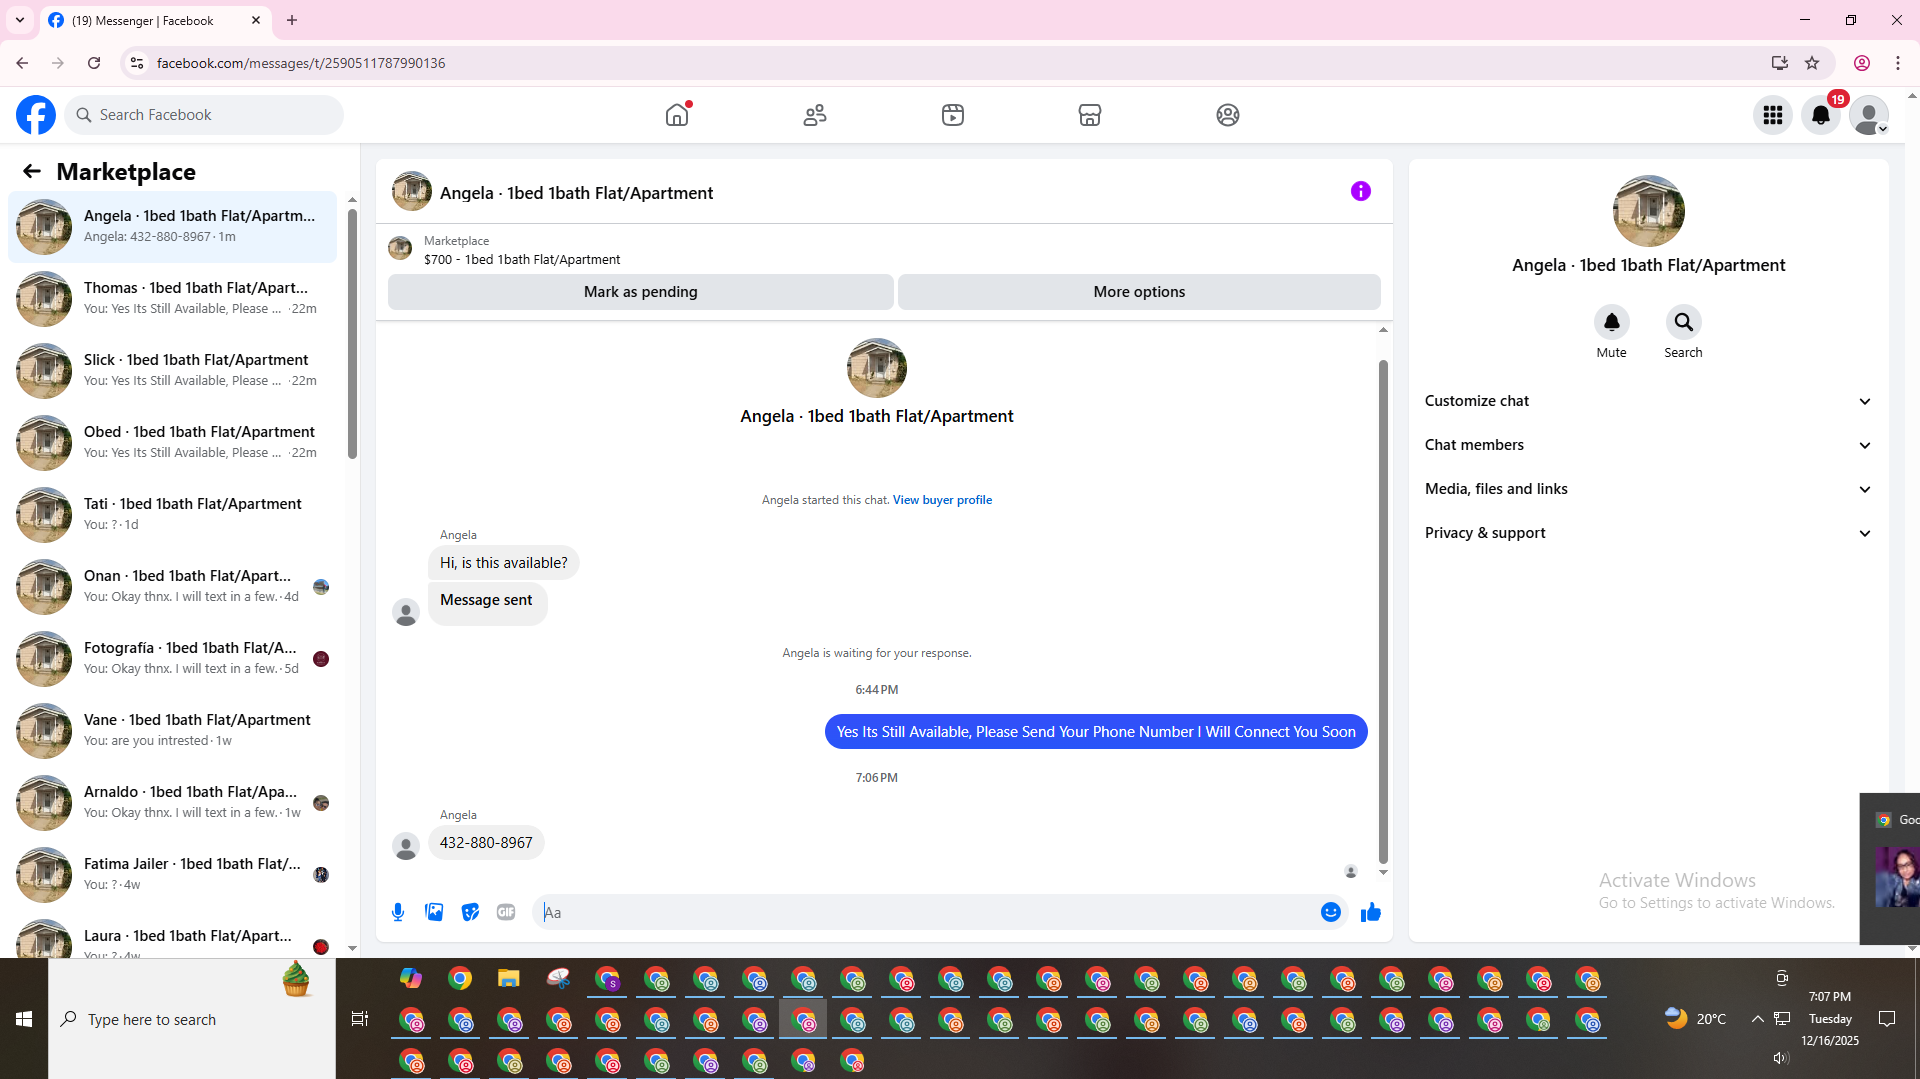Open the Facebook menu grid icon
The height and width of the screenshot is (1079, 1920).
(x=1773, y=115)
